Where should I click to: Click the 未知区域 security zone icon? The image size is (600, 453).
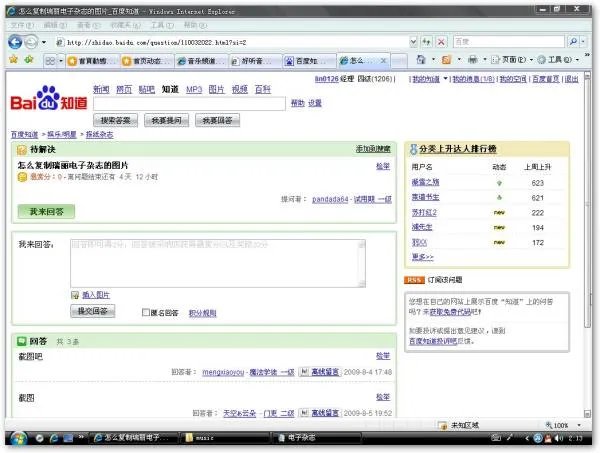click(442, 425)
